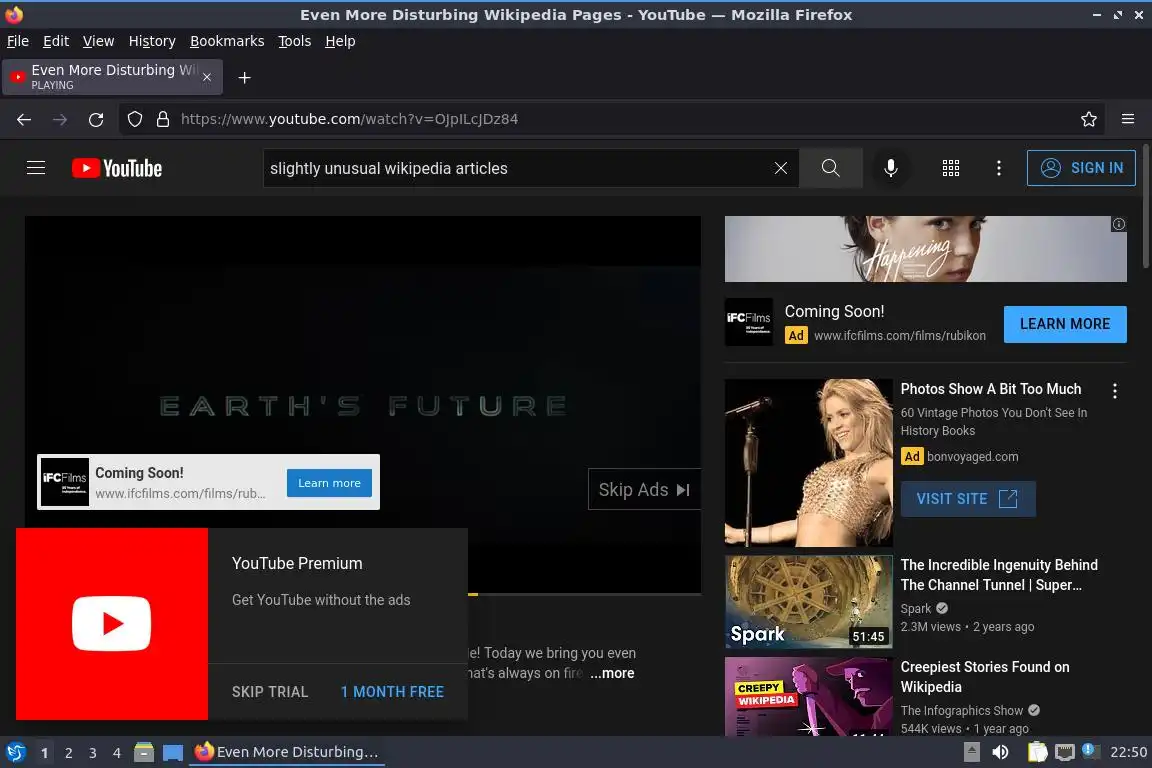The height and width of the screenshot is (768, 1152).
Task: Click the clipboard tray icon
Action: click(1037, 752)
